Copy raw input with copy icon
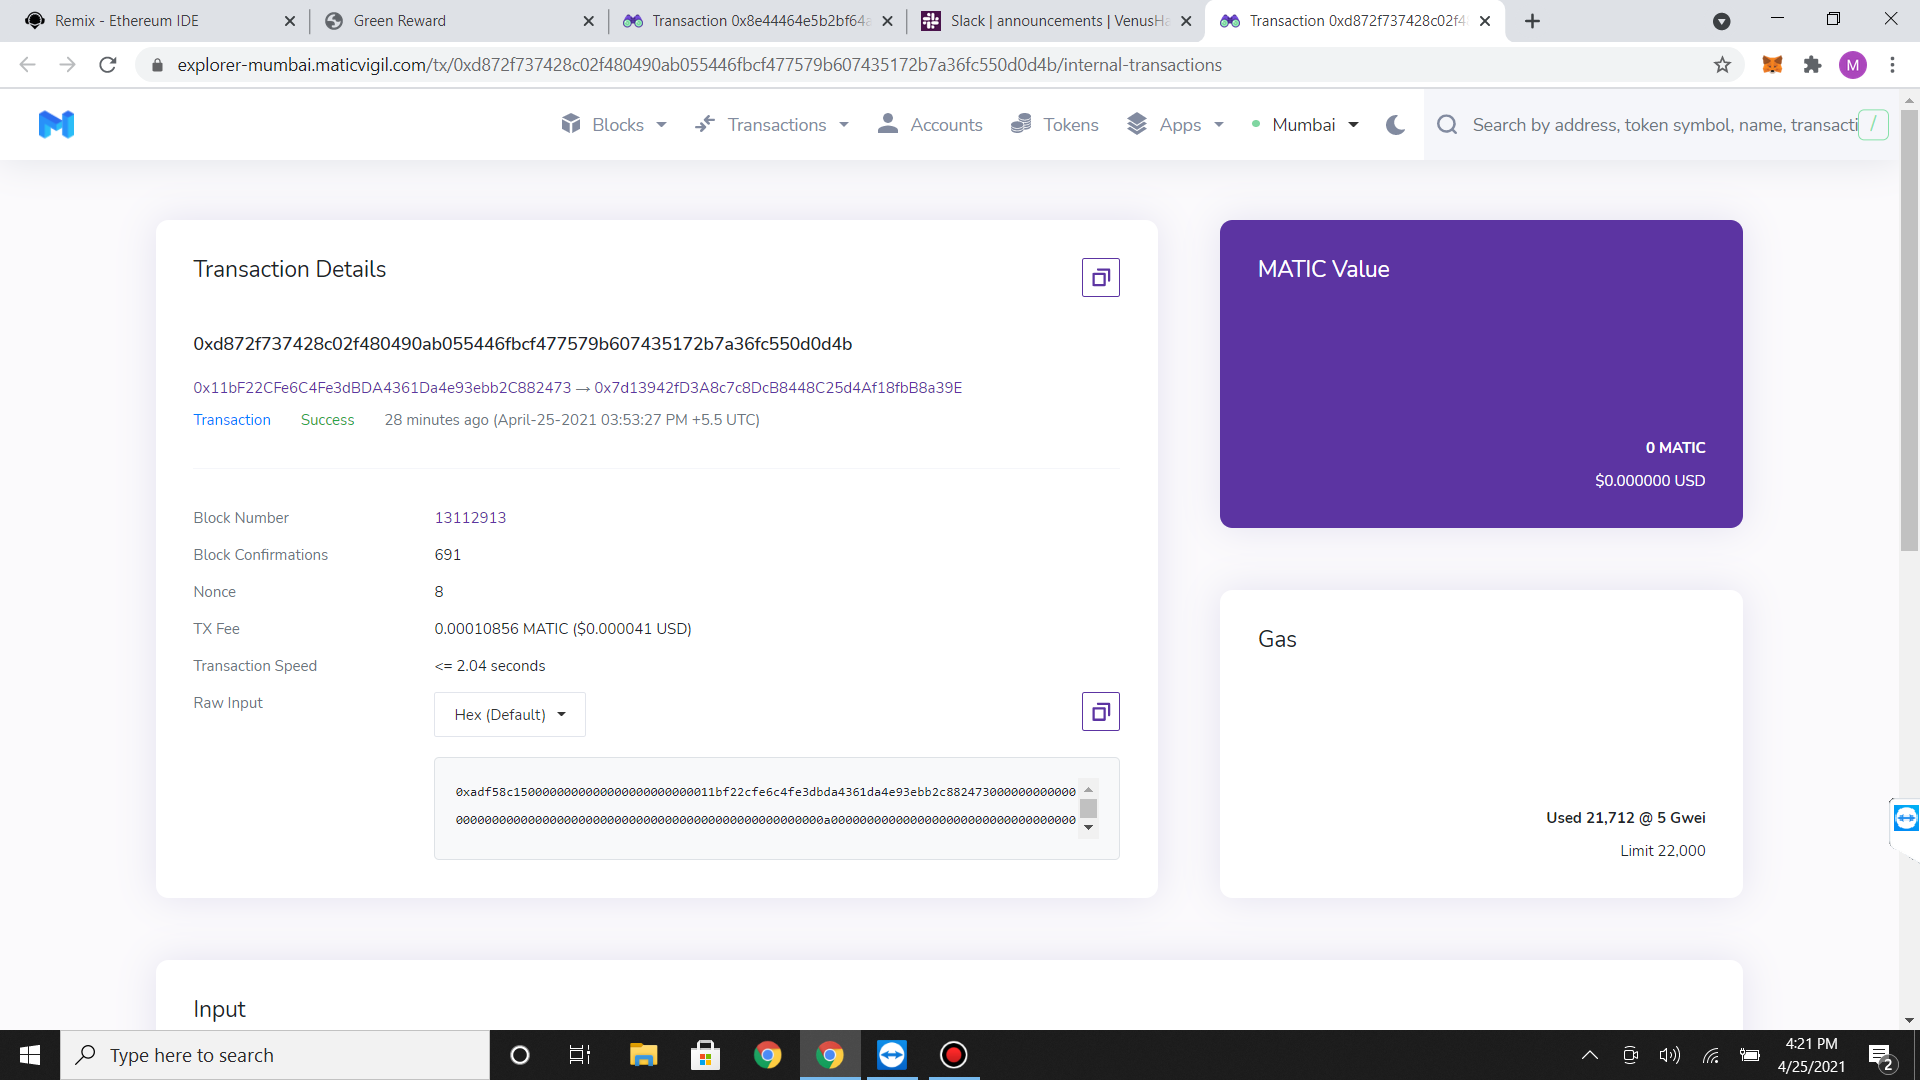1920x1080 pixels. (1100, 712)
